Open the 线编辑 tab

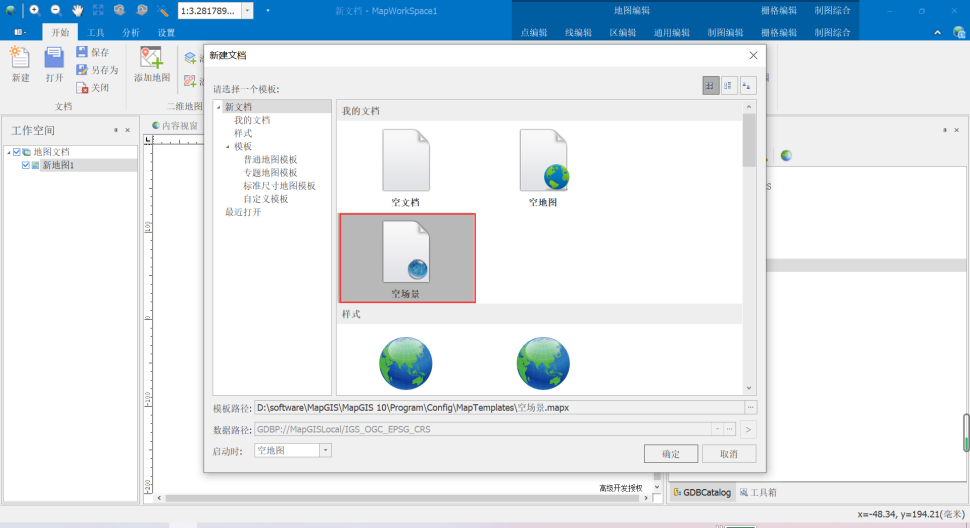click(578, 33)
